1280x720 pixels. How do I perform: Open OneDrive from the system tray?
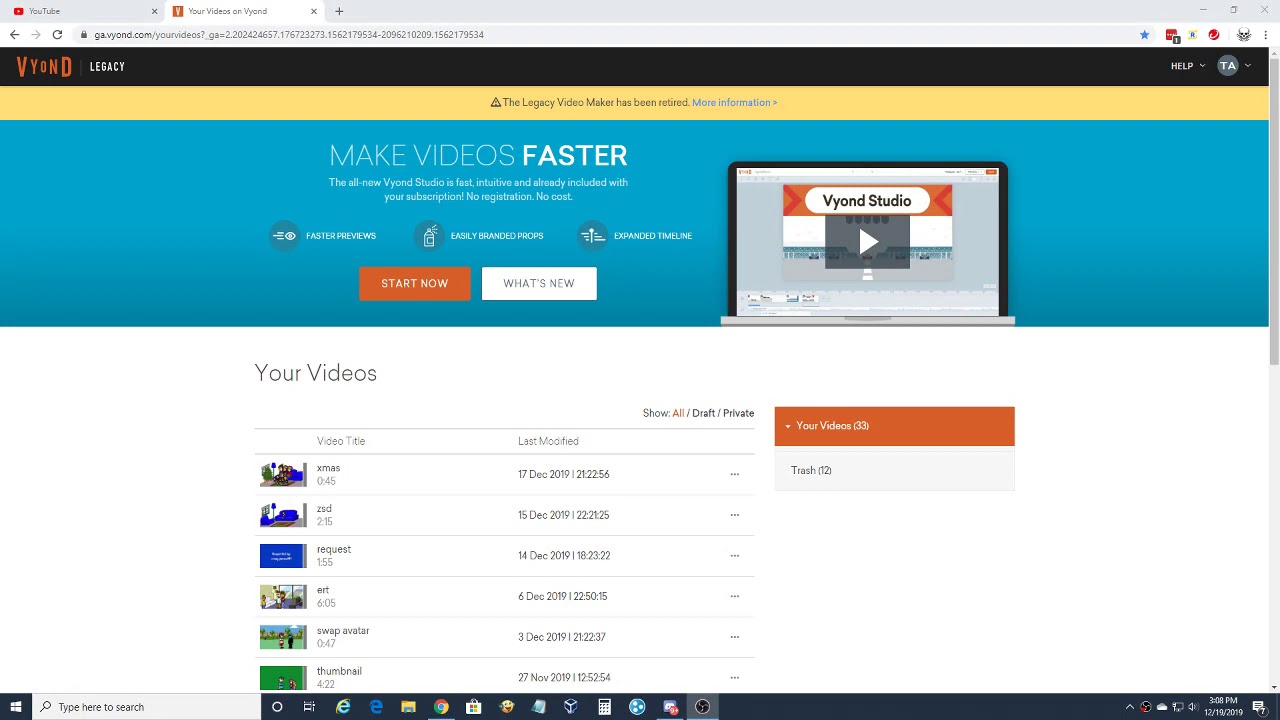coord(1161,707)
